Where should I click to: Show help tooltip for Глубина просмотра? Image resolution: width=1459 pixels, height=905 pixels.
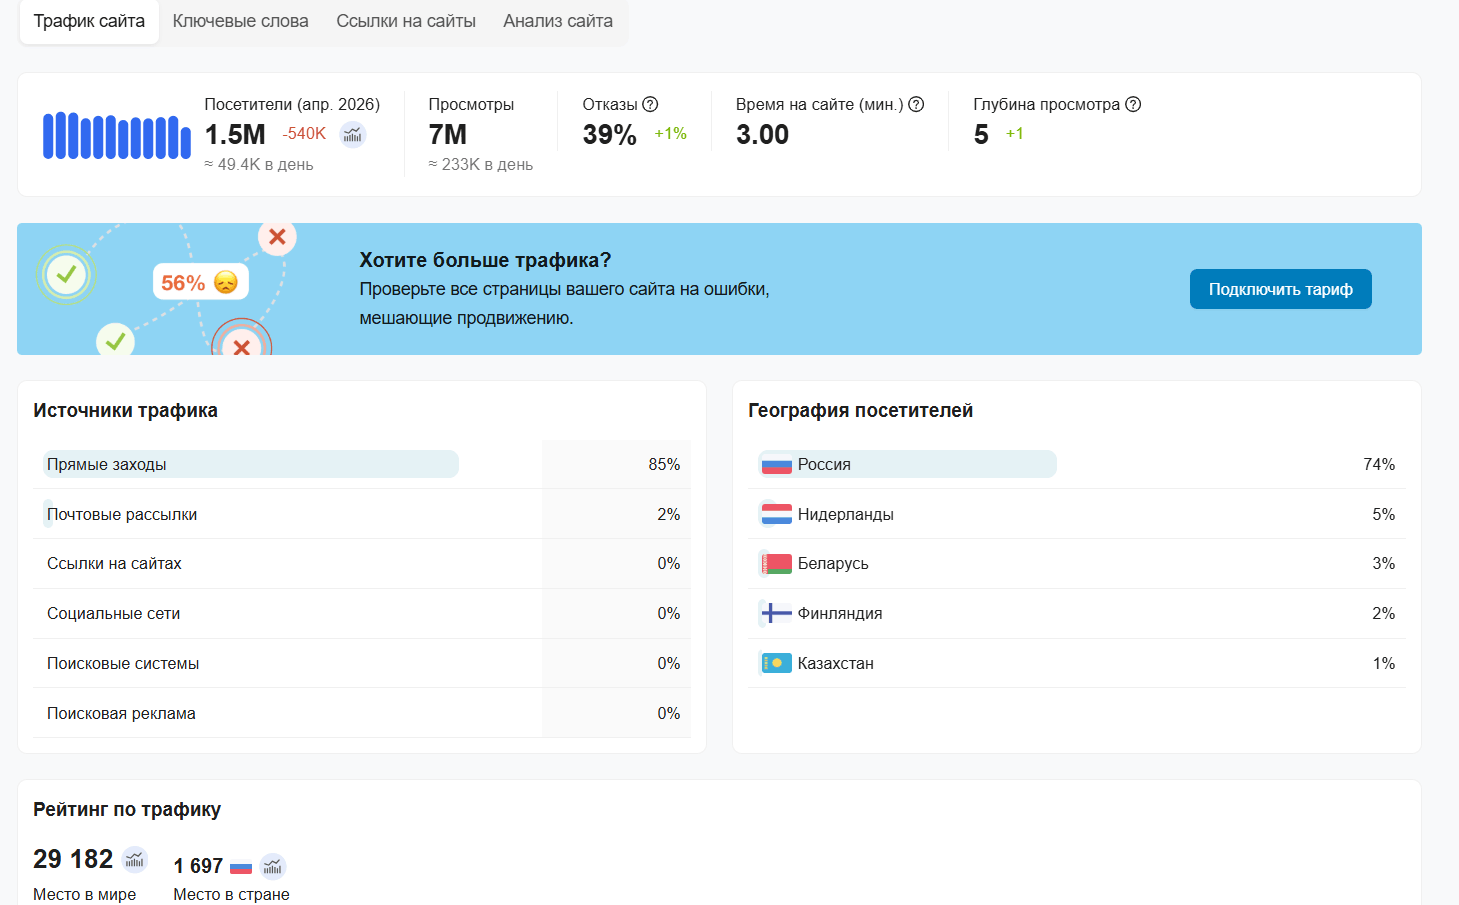click(x=1133, y=104)
